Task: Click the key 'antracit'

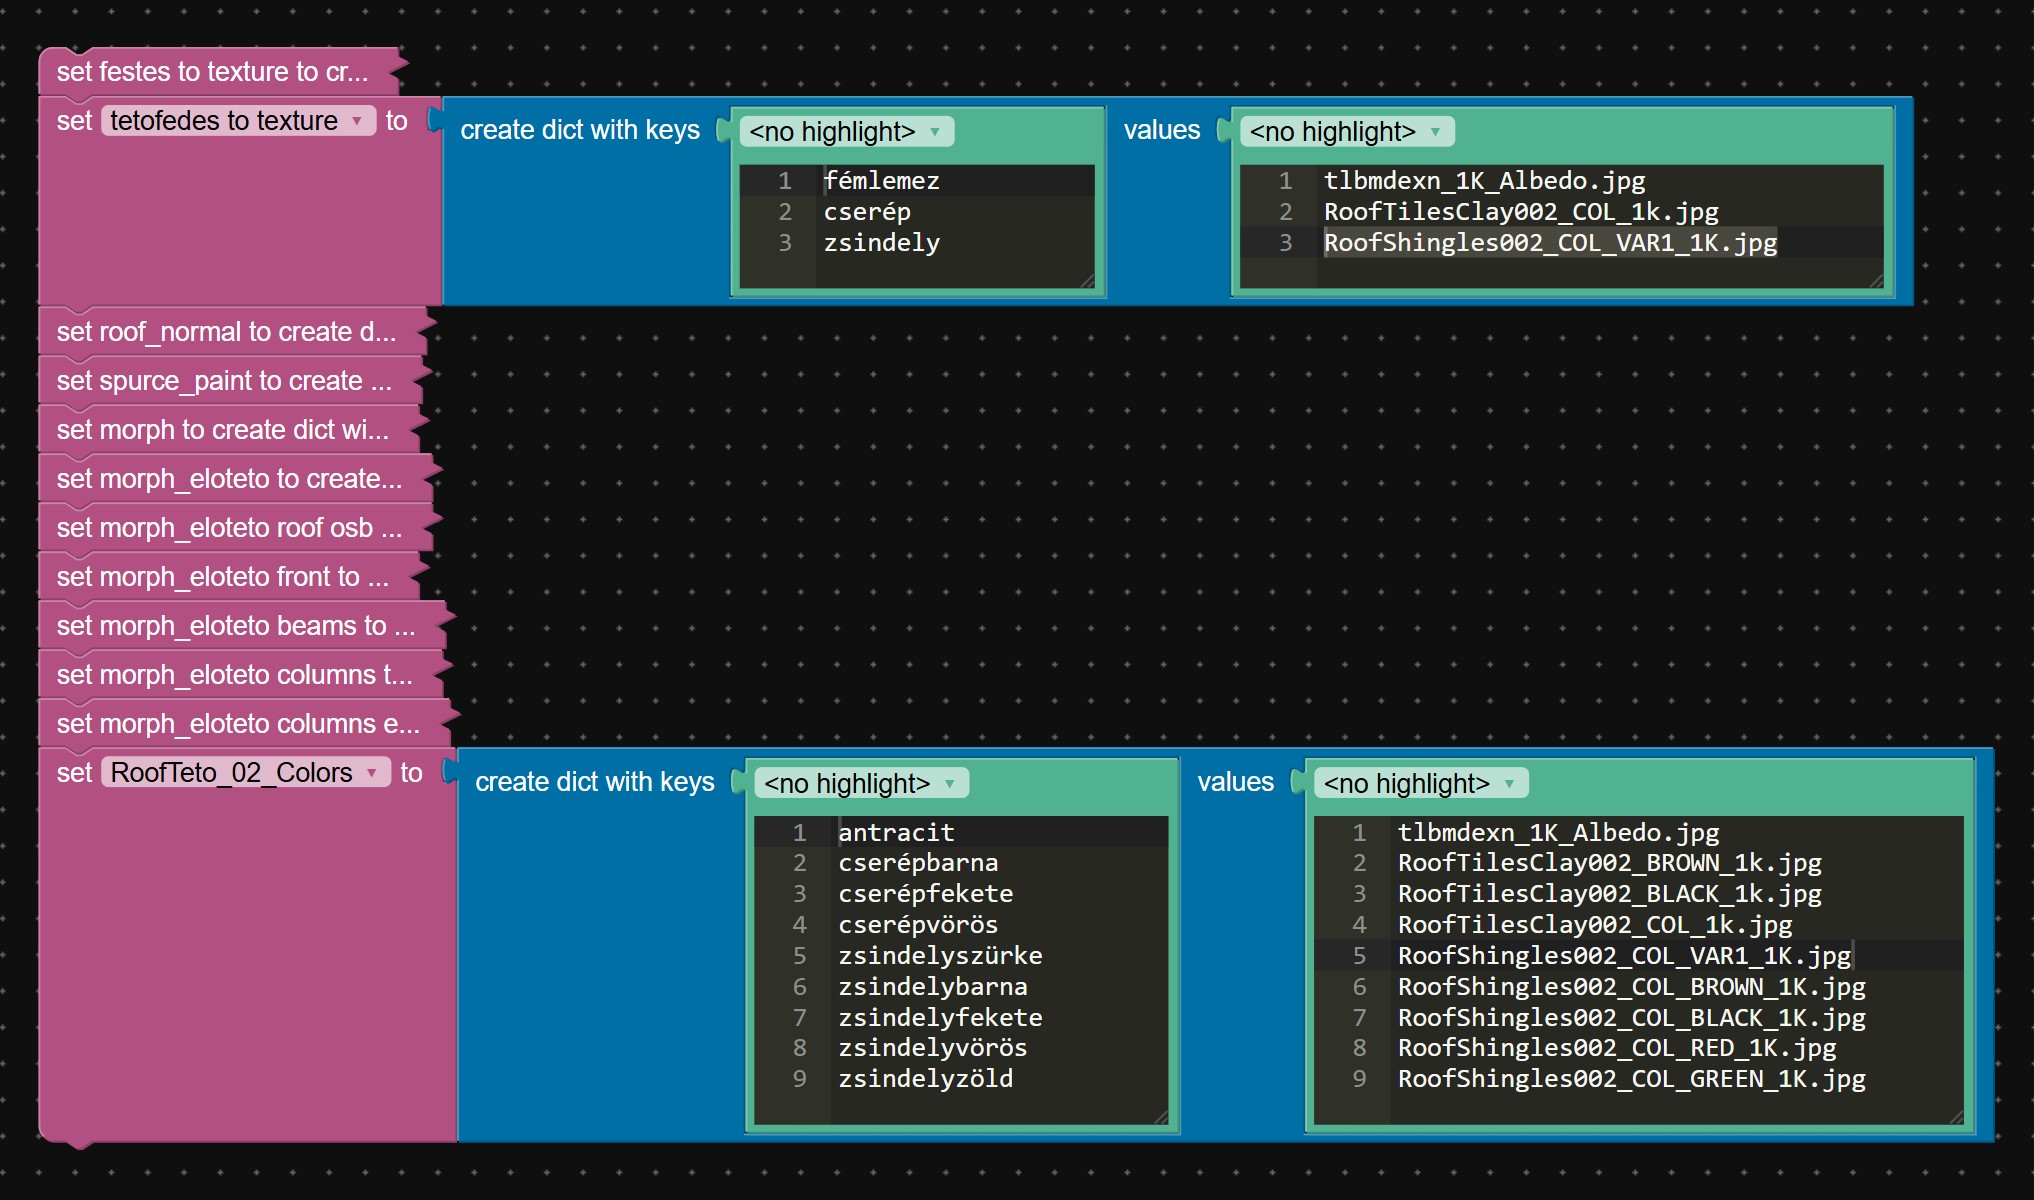Action: pyautogui.click(x=896, y=832)
